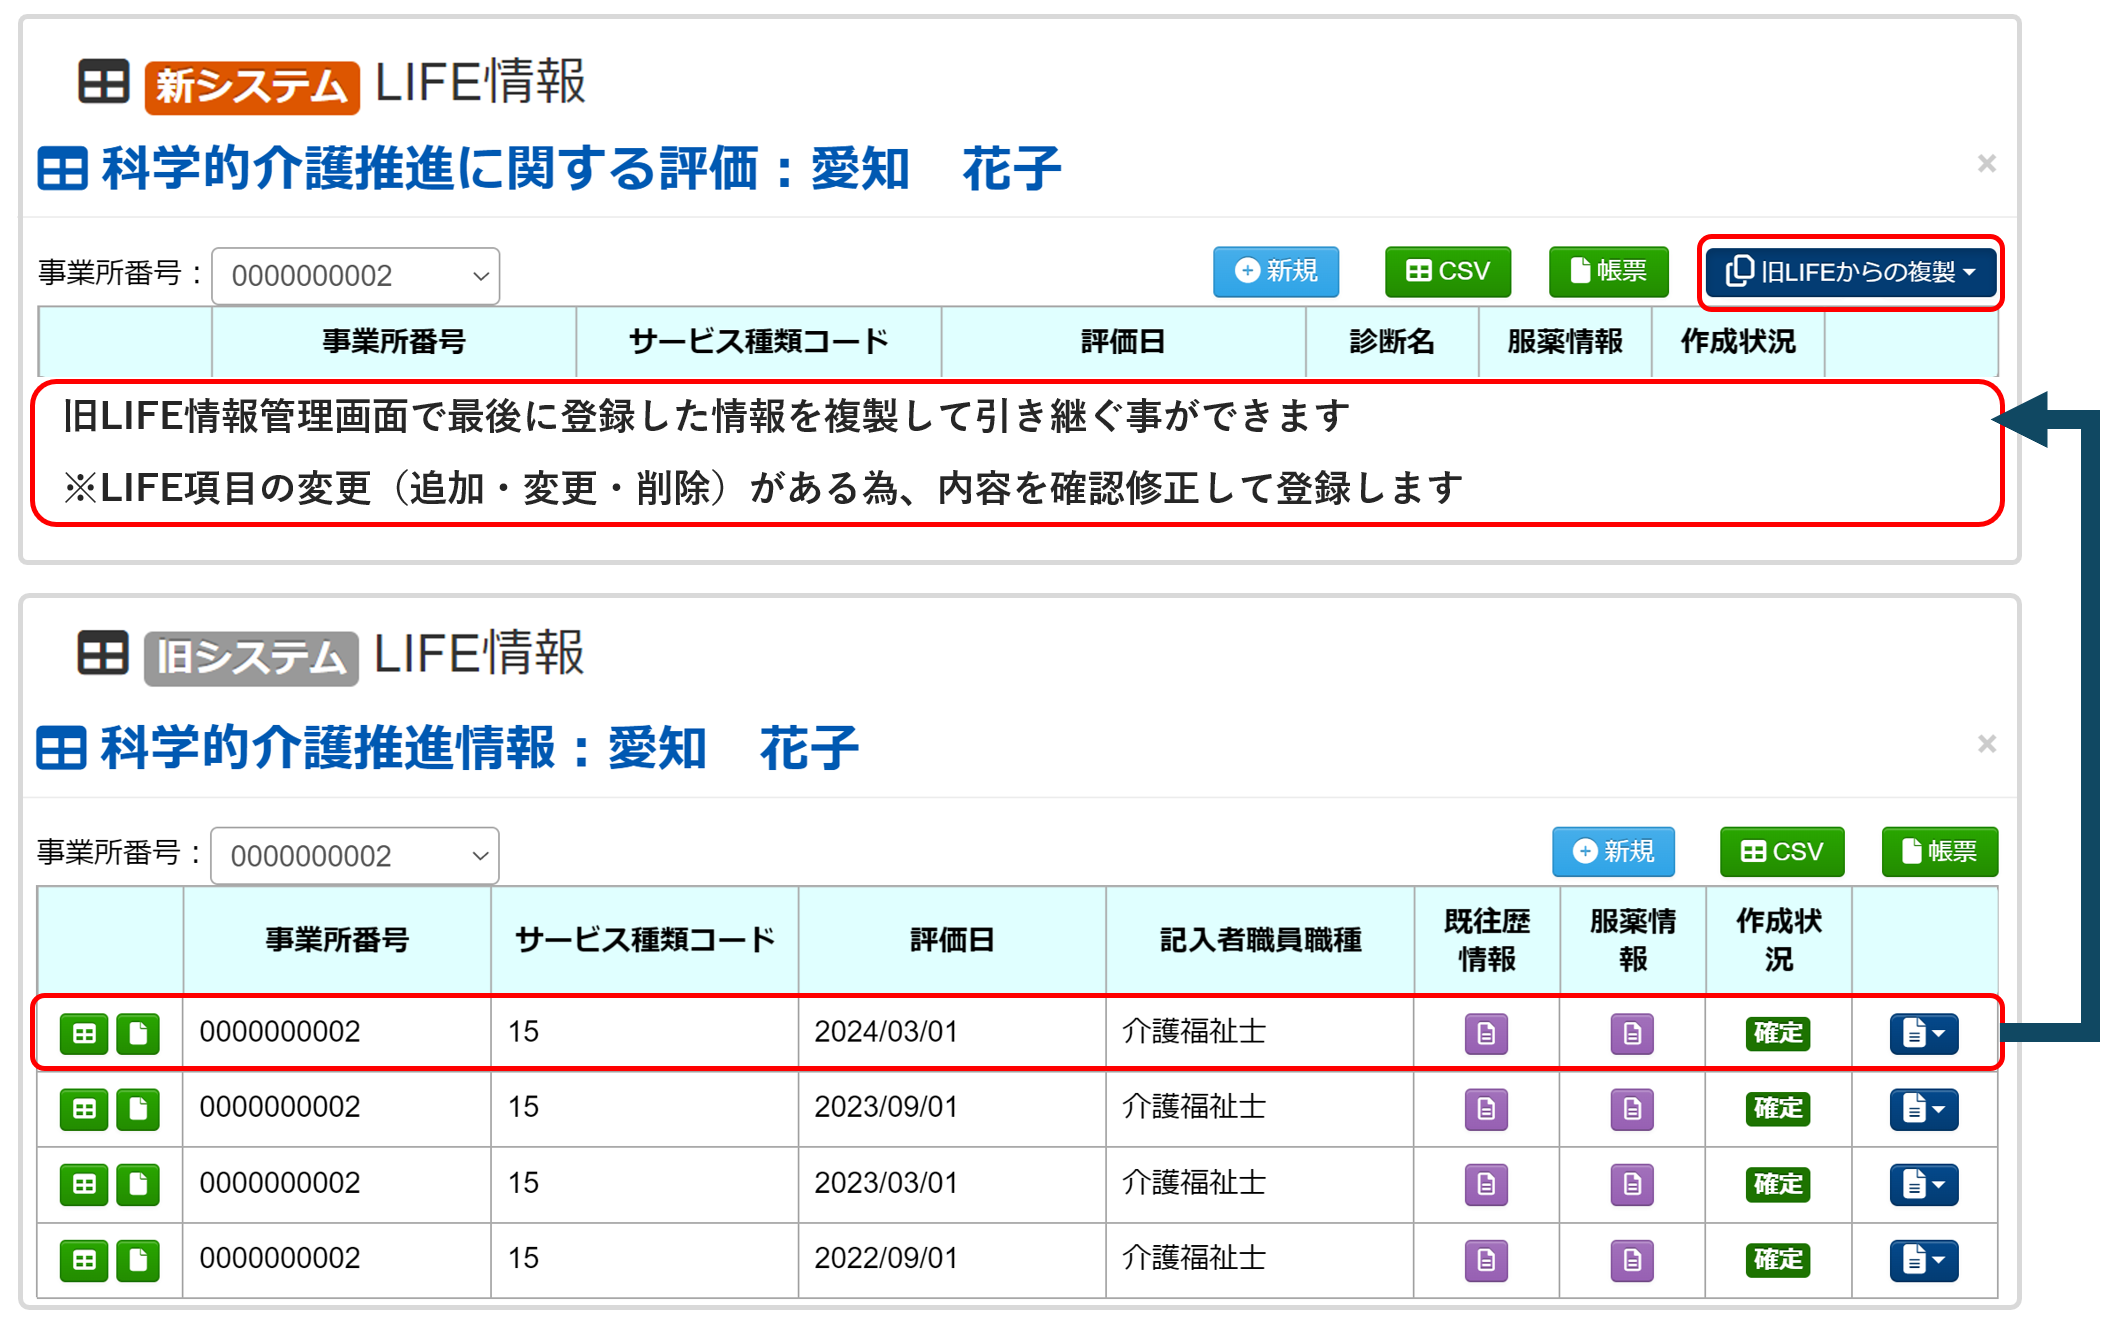Click the green grid icon on 2023/03/01 row
Screen dimensions: 2122x1326
(x=85, y=1184)
